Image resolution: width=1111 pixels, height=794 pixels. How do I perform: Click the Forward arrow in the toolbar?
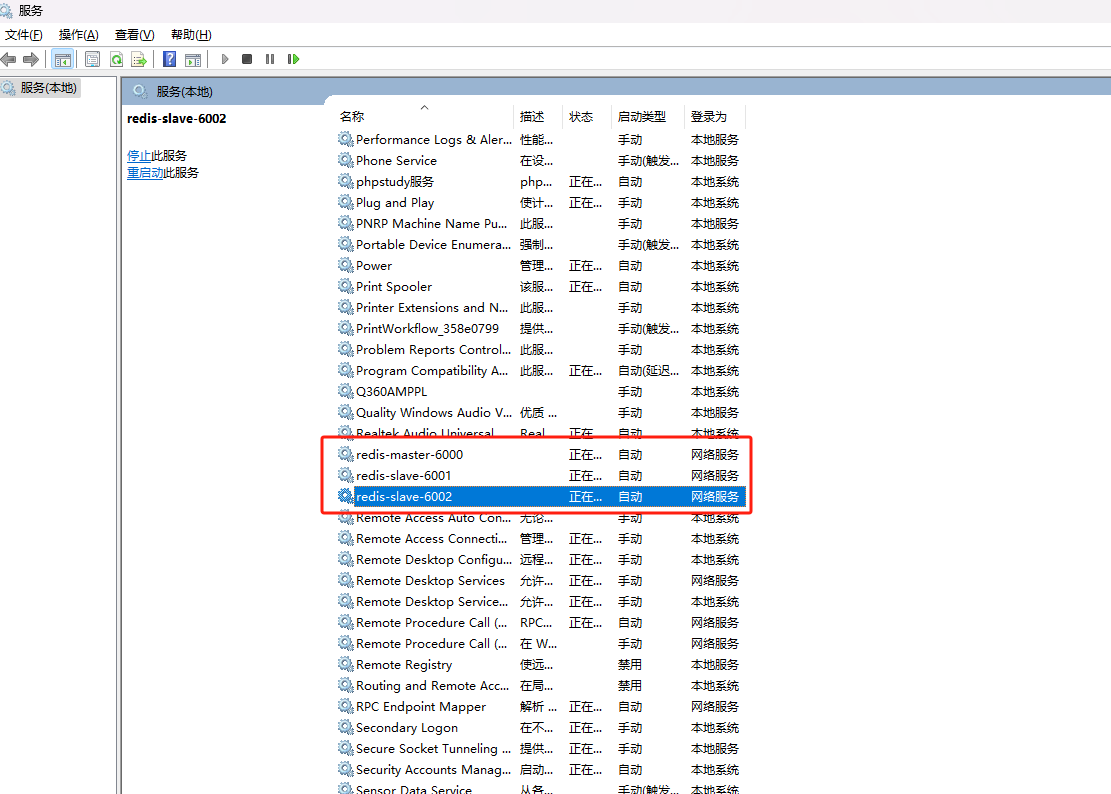[30, 59]
